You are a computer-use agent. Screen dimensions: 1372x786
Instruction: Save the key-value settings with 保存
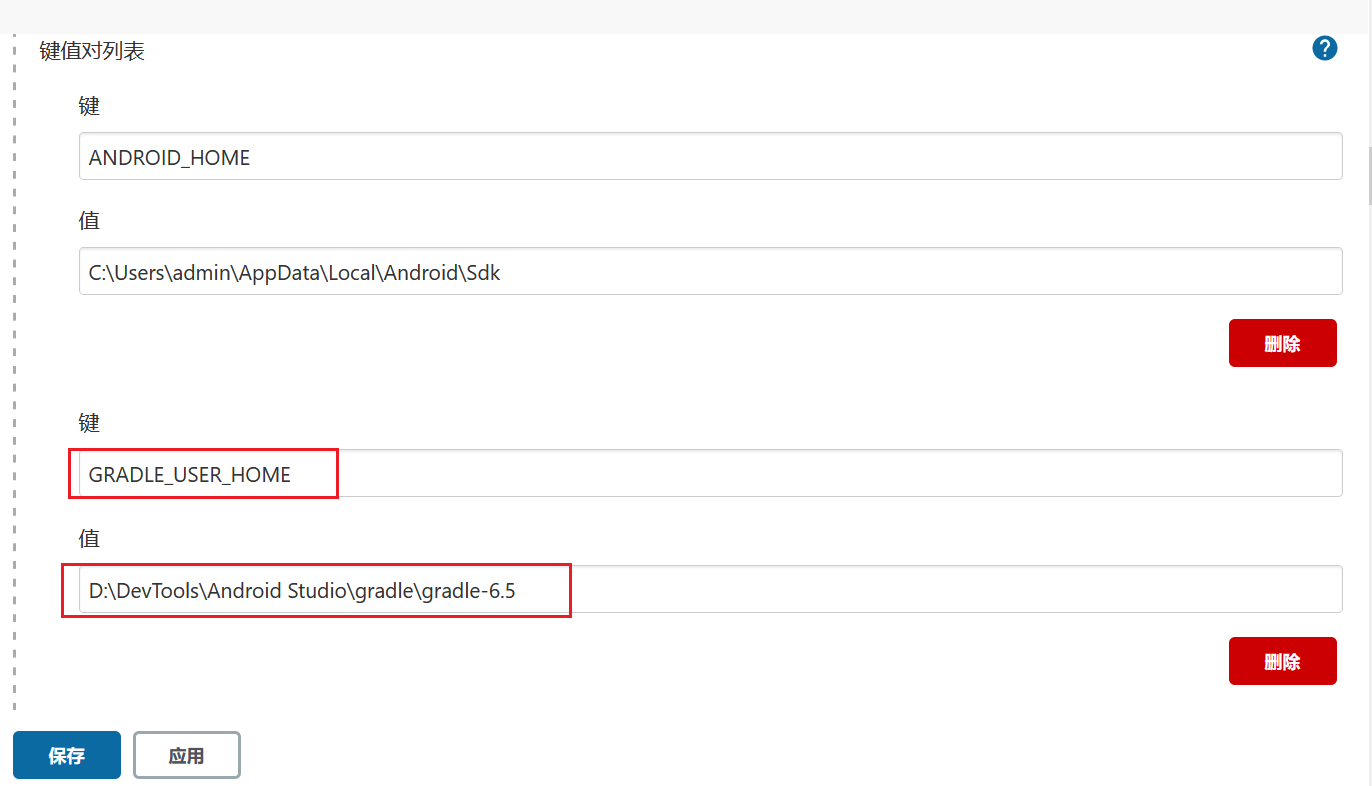pyautogui.click(x=66, y=755)
